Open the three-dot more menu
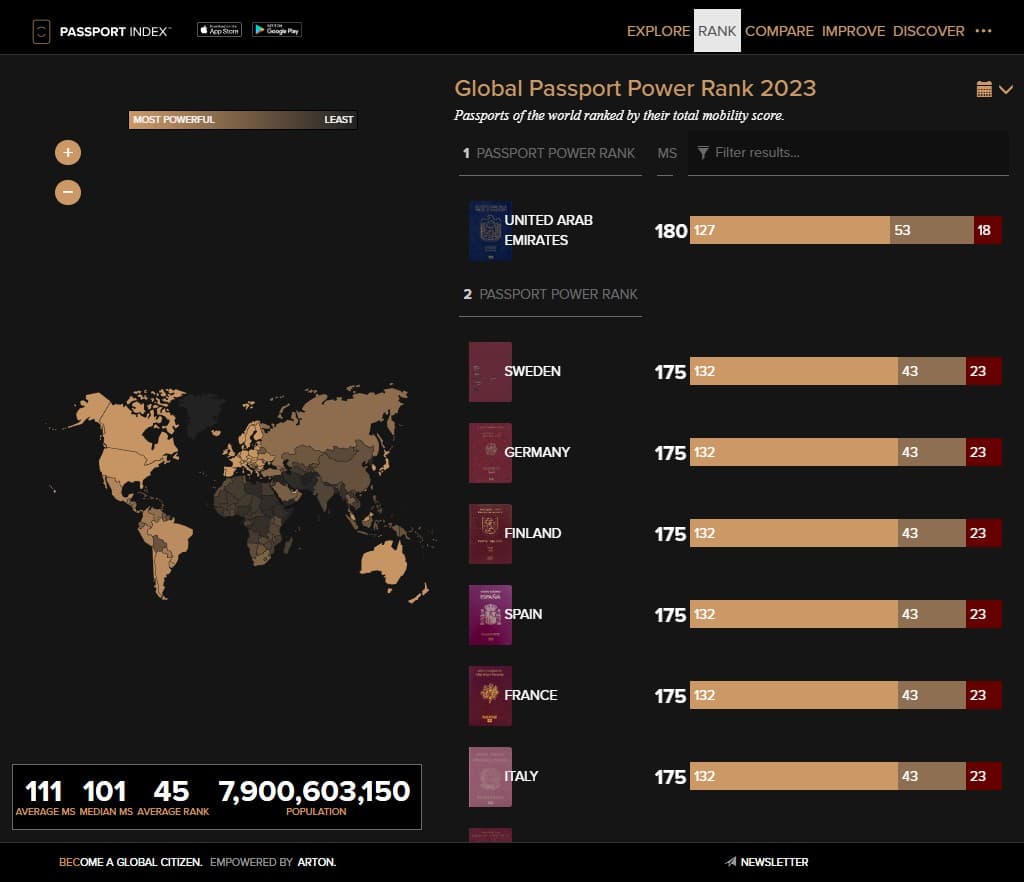The width and height of the screenshot is (1024, 882). coord(983,31)
